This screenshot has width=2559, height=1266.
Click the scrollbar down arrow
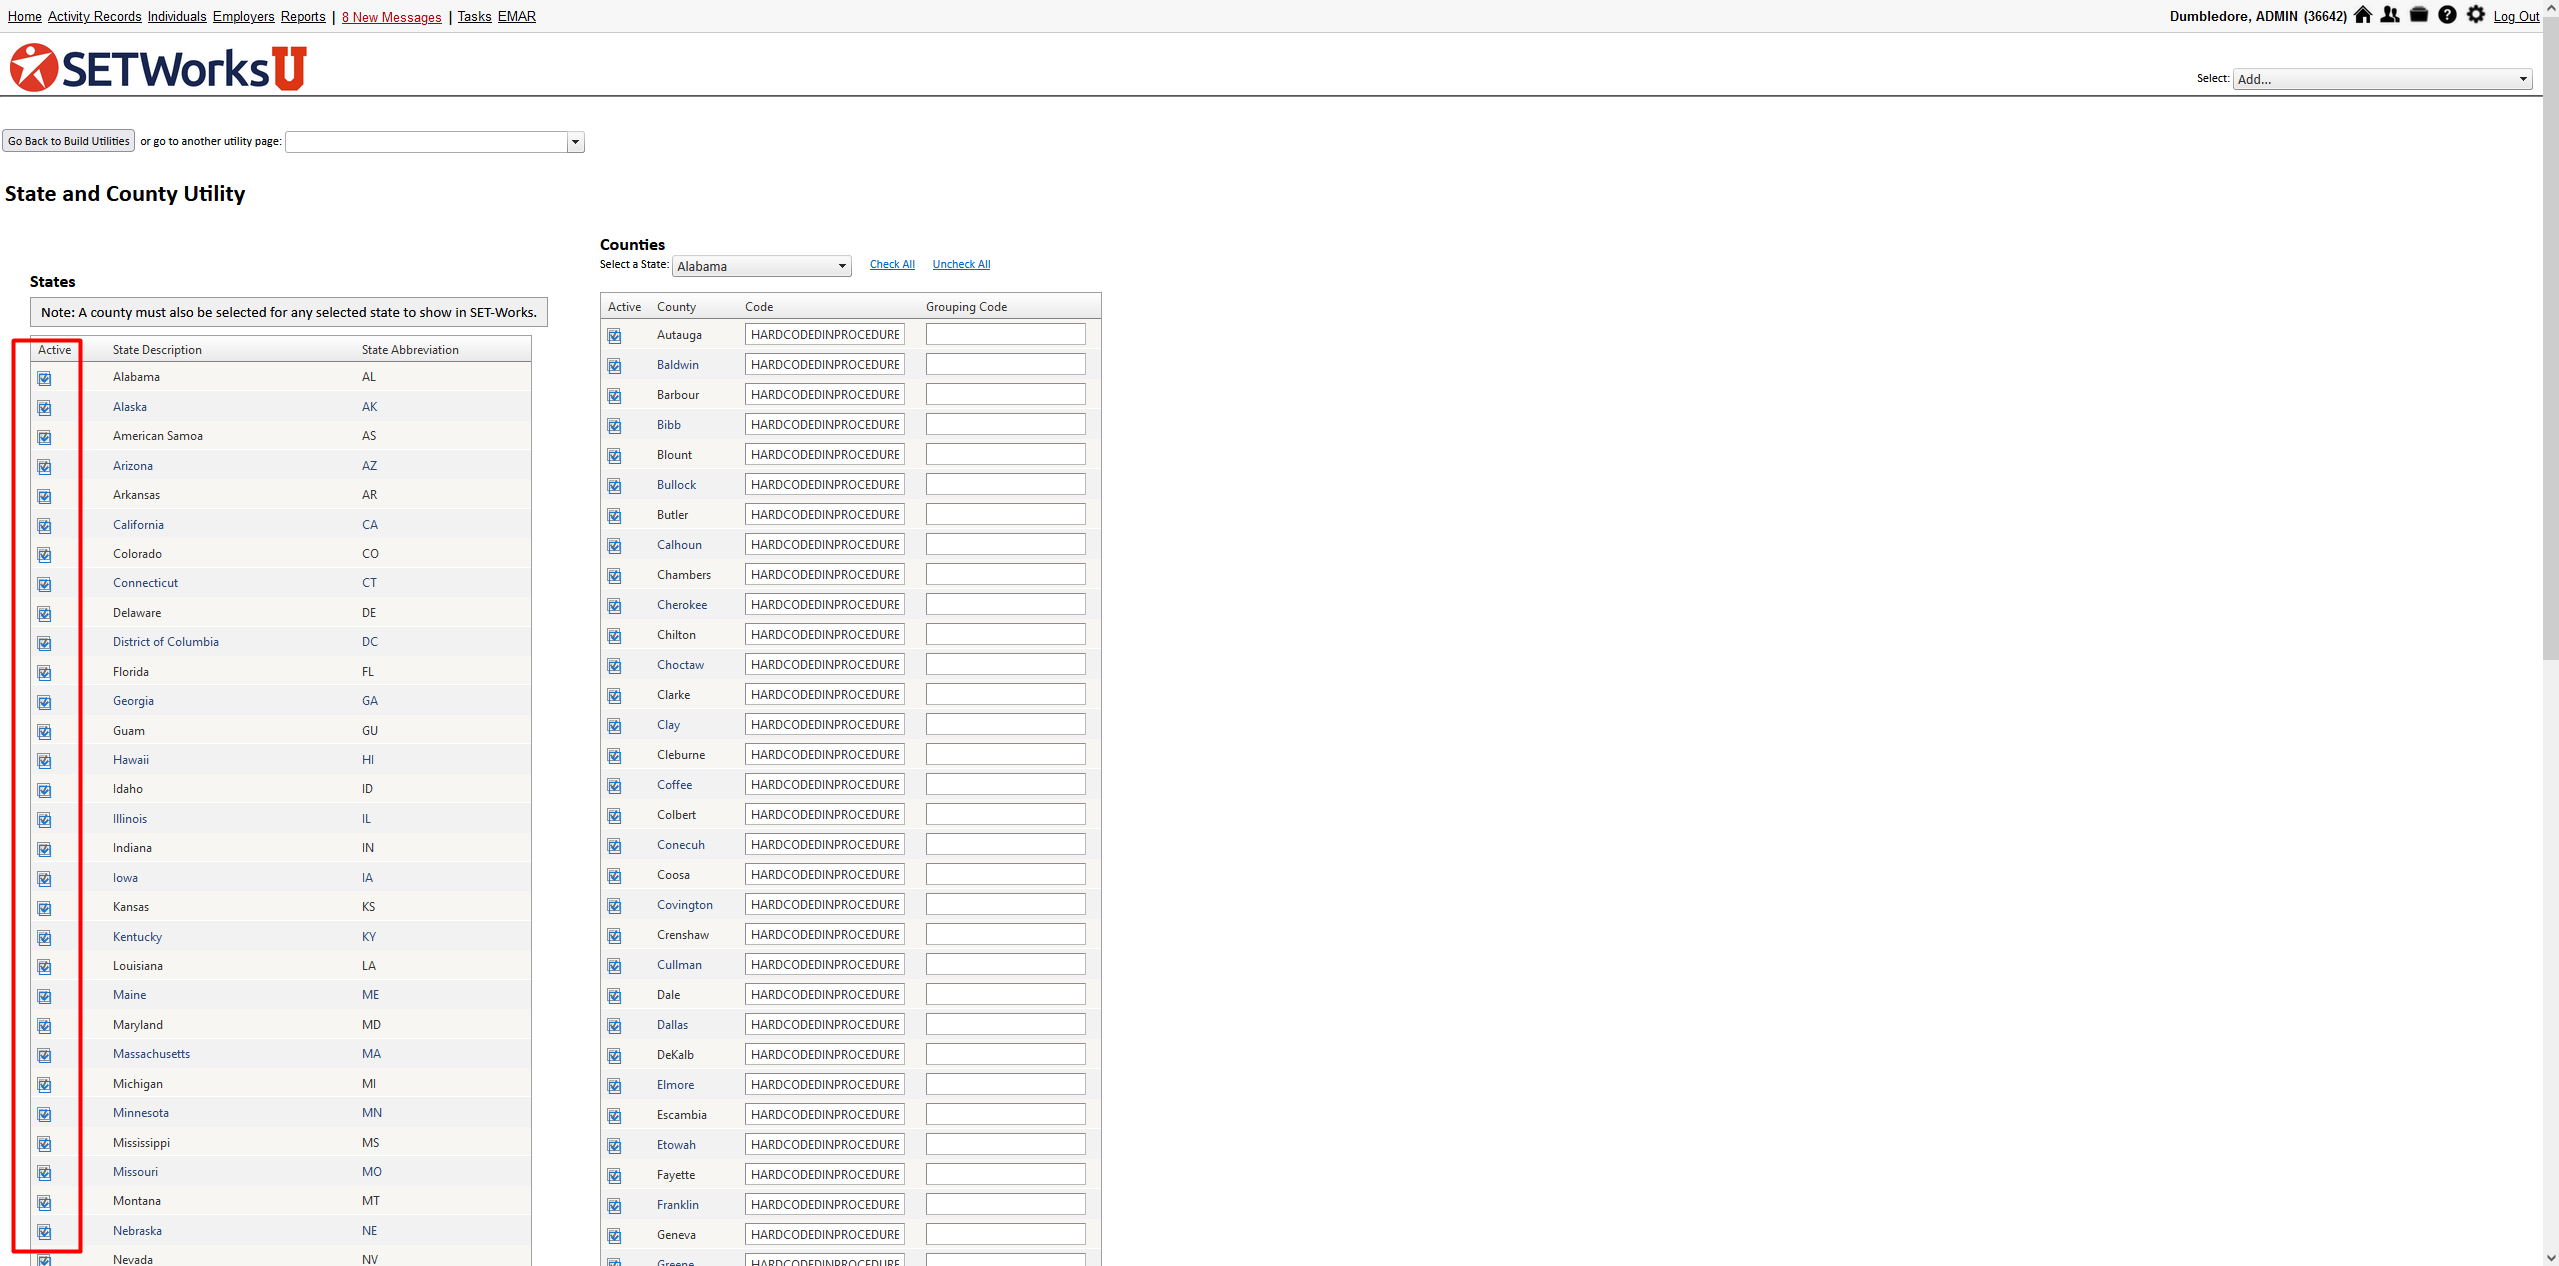pyautogui.click(x=2551, y=1258)
